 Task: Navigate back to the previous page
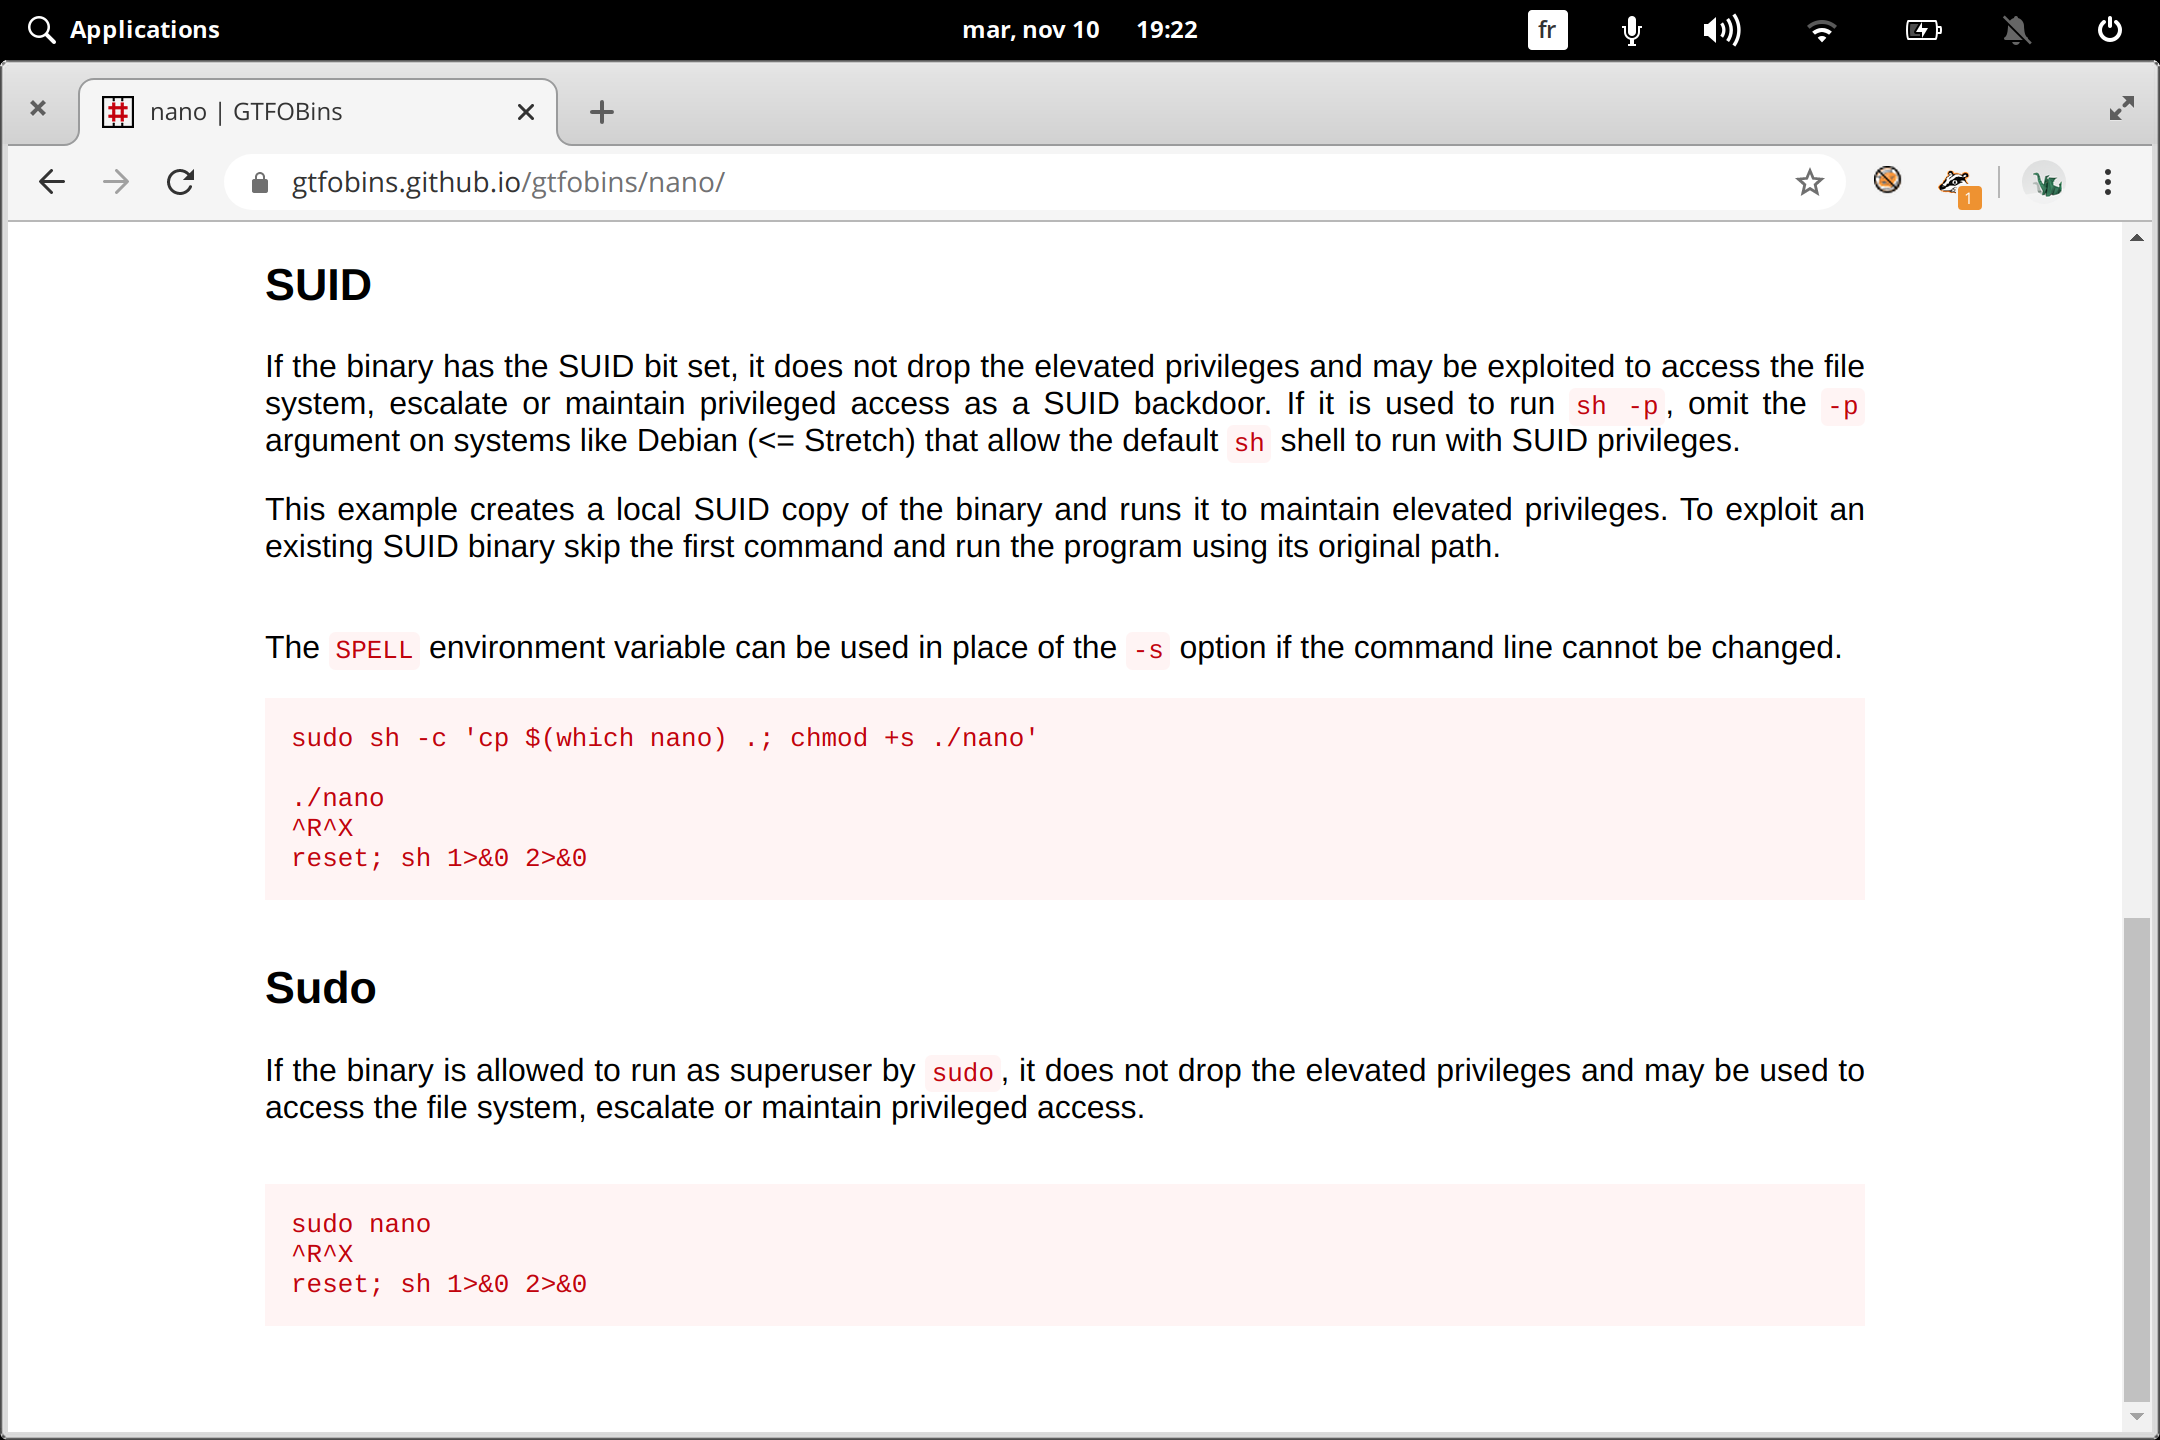(x=52, y=181)
